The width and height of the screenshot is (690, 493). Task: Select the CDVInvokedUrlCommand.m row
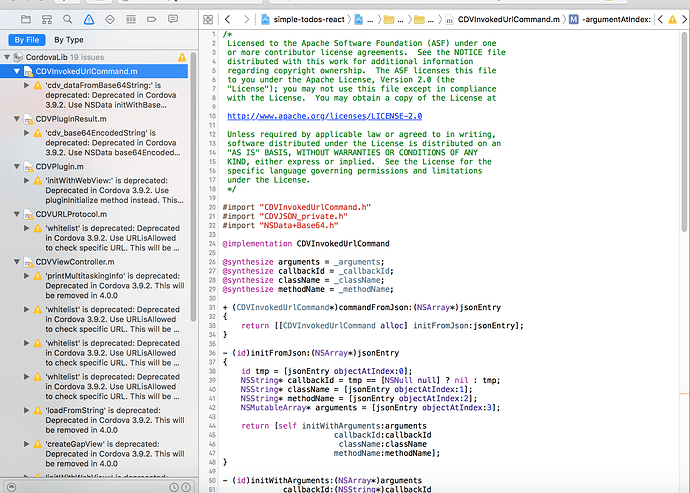click(94, 71)
